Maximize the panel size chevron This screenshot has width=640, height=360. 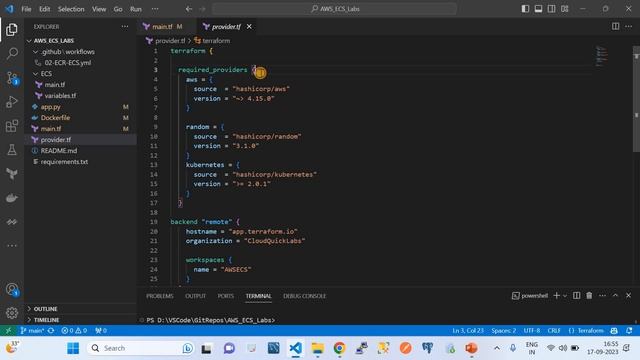[x=615, y=296]
